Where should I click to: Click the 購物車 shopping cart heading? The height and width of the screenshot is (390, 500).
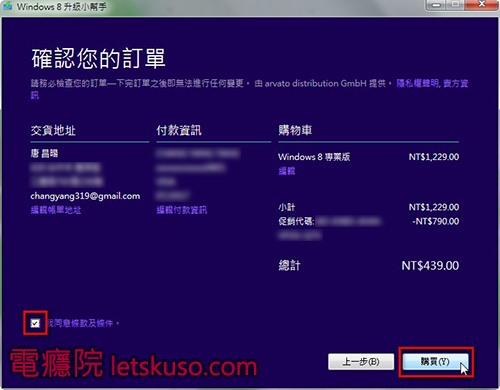[x=295, y=130]
